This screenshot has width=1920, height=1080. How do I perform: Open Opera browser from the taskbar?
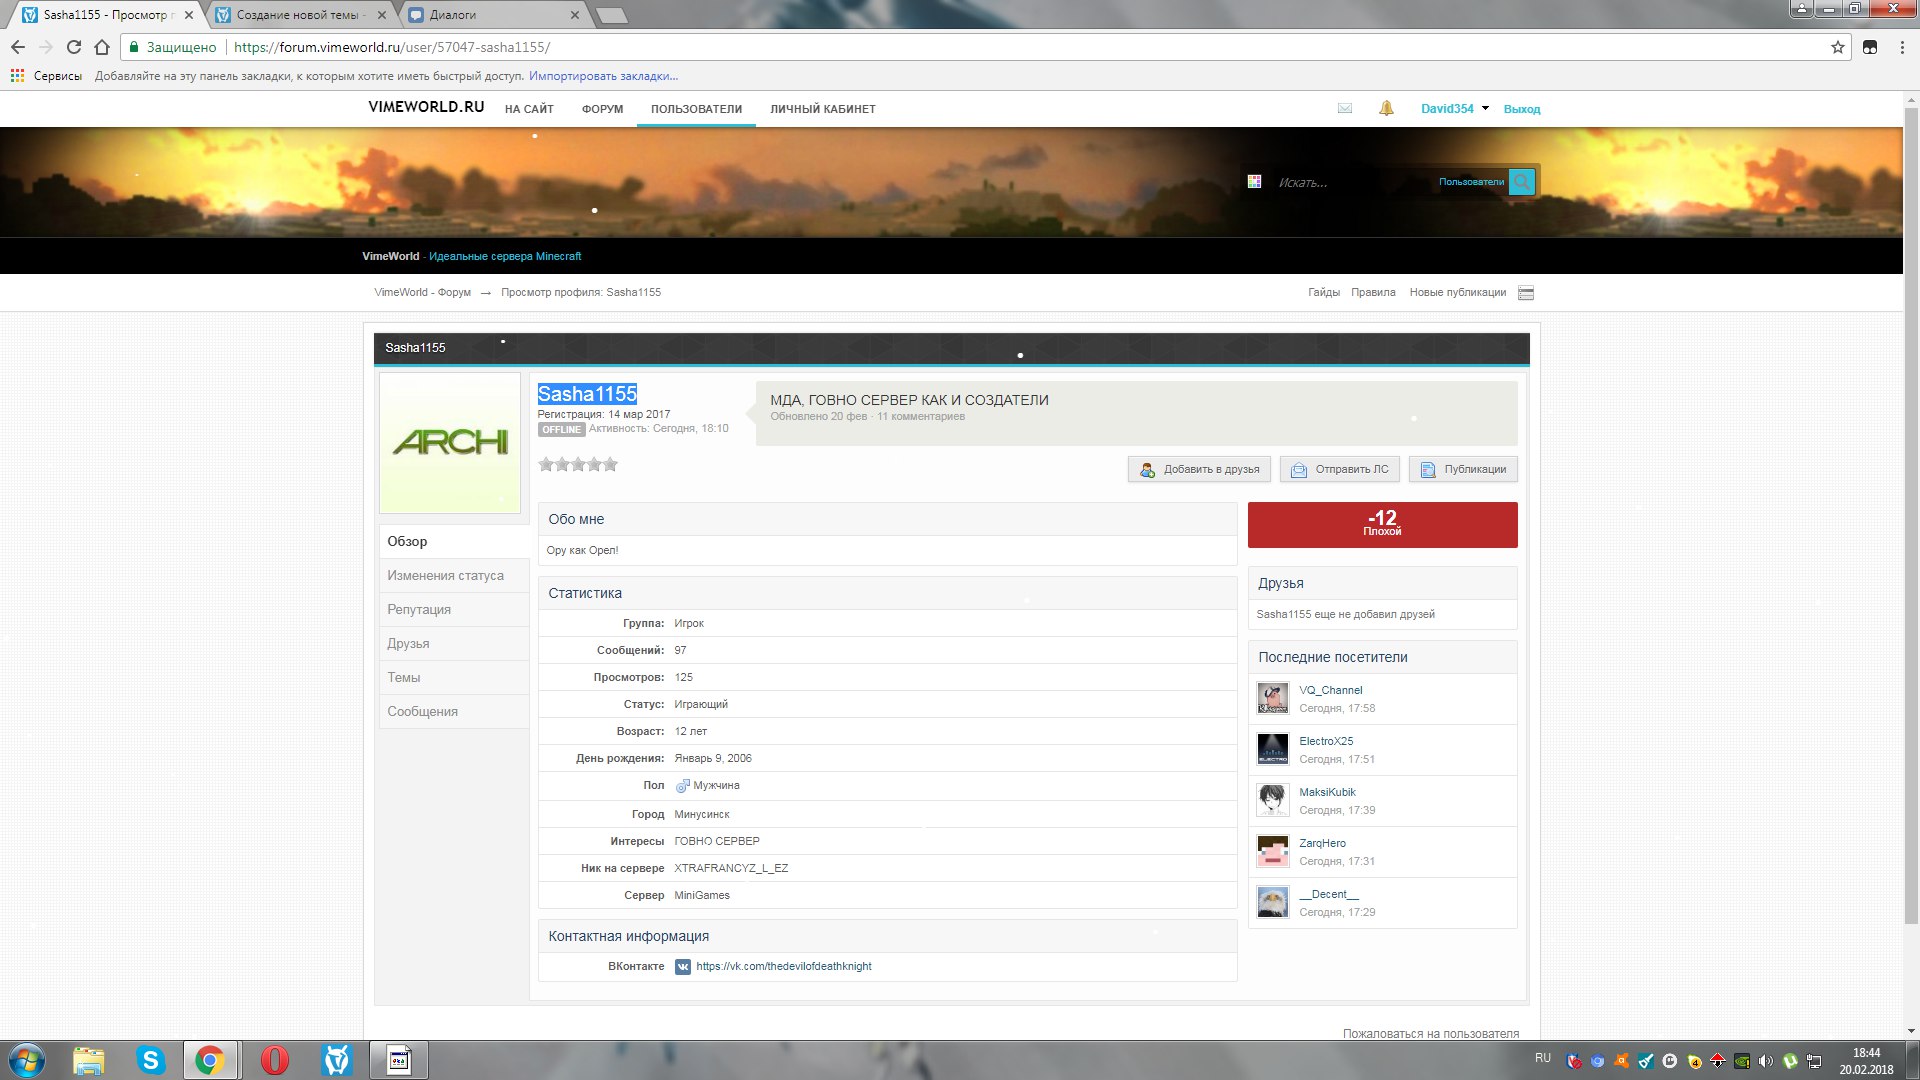274,1060
